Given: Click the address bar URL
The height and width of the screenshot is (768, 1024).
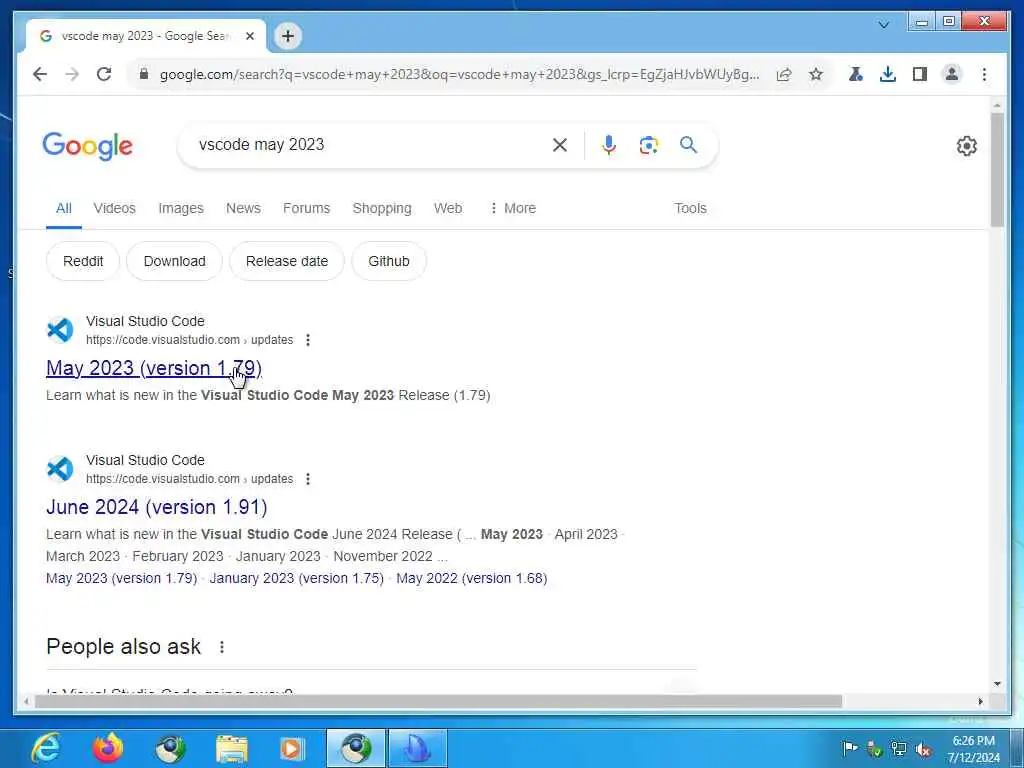Looking at the screenshot, I should (459, 74).
